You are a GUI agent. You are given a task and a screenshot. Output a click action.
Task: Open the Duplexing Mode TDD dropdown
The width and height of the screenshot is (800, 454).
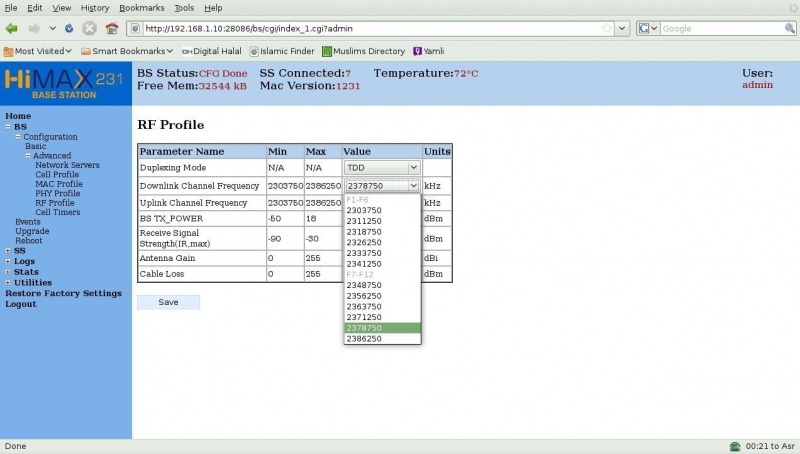pos(381,168)
